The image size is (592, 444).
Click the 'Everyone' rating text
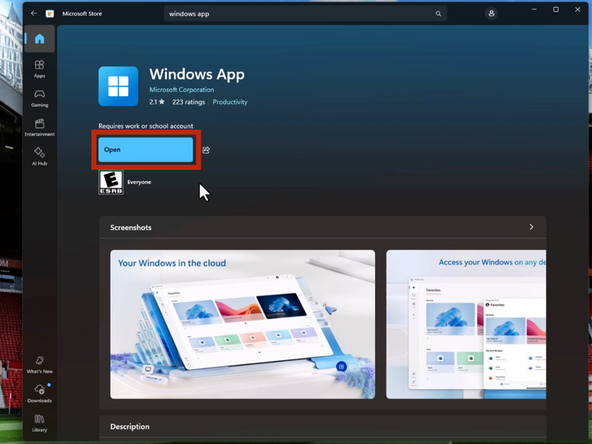tap(139, 182)
